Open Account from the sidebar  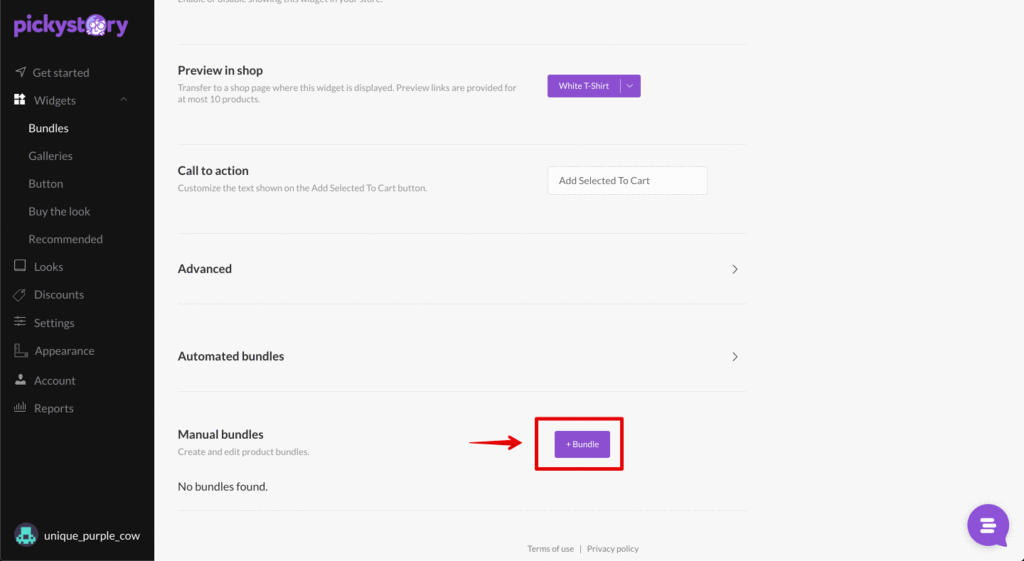[55, 380]
